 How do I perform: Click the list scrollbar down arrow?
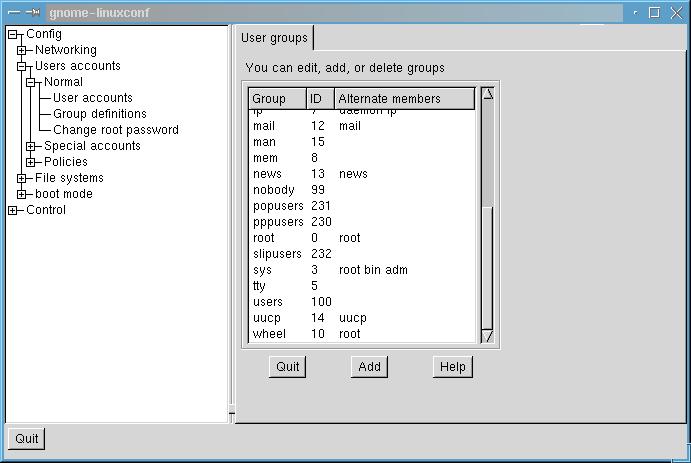pos(487,336)
